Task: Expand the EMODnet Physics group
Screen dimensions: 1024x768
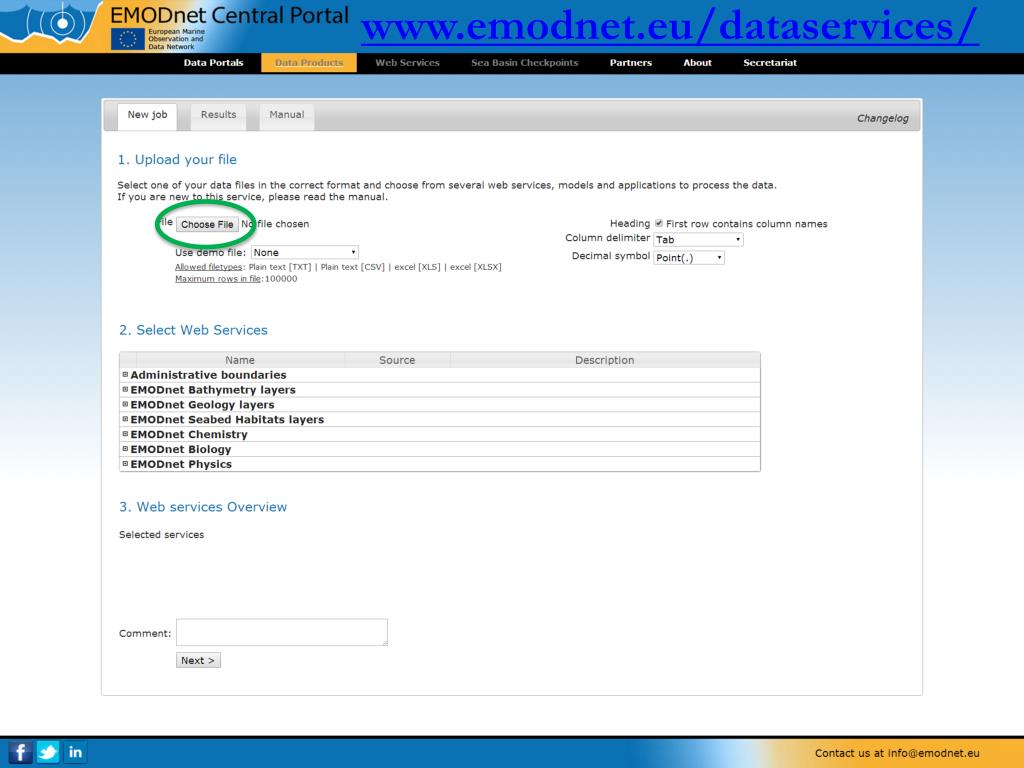Action: (x=125, y=464)
